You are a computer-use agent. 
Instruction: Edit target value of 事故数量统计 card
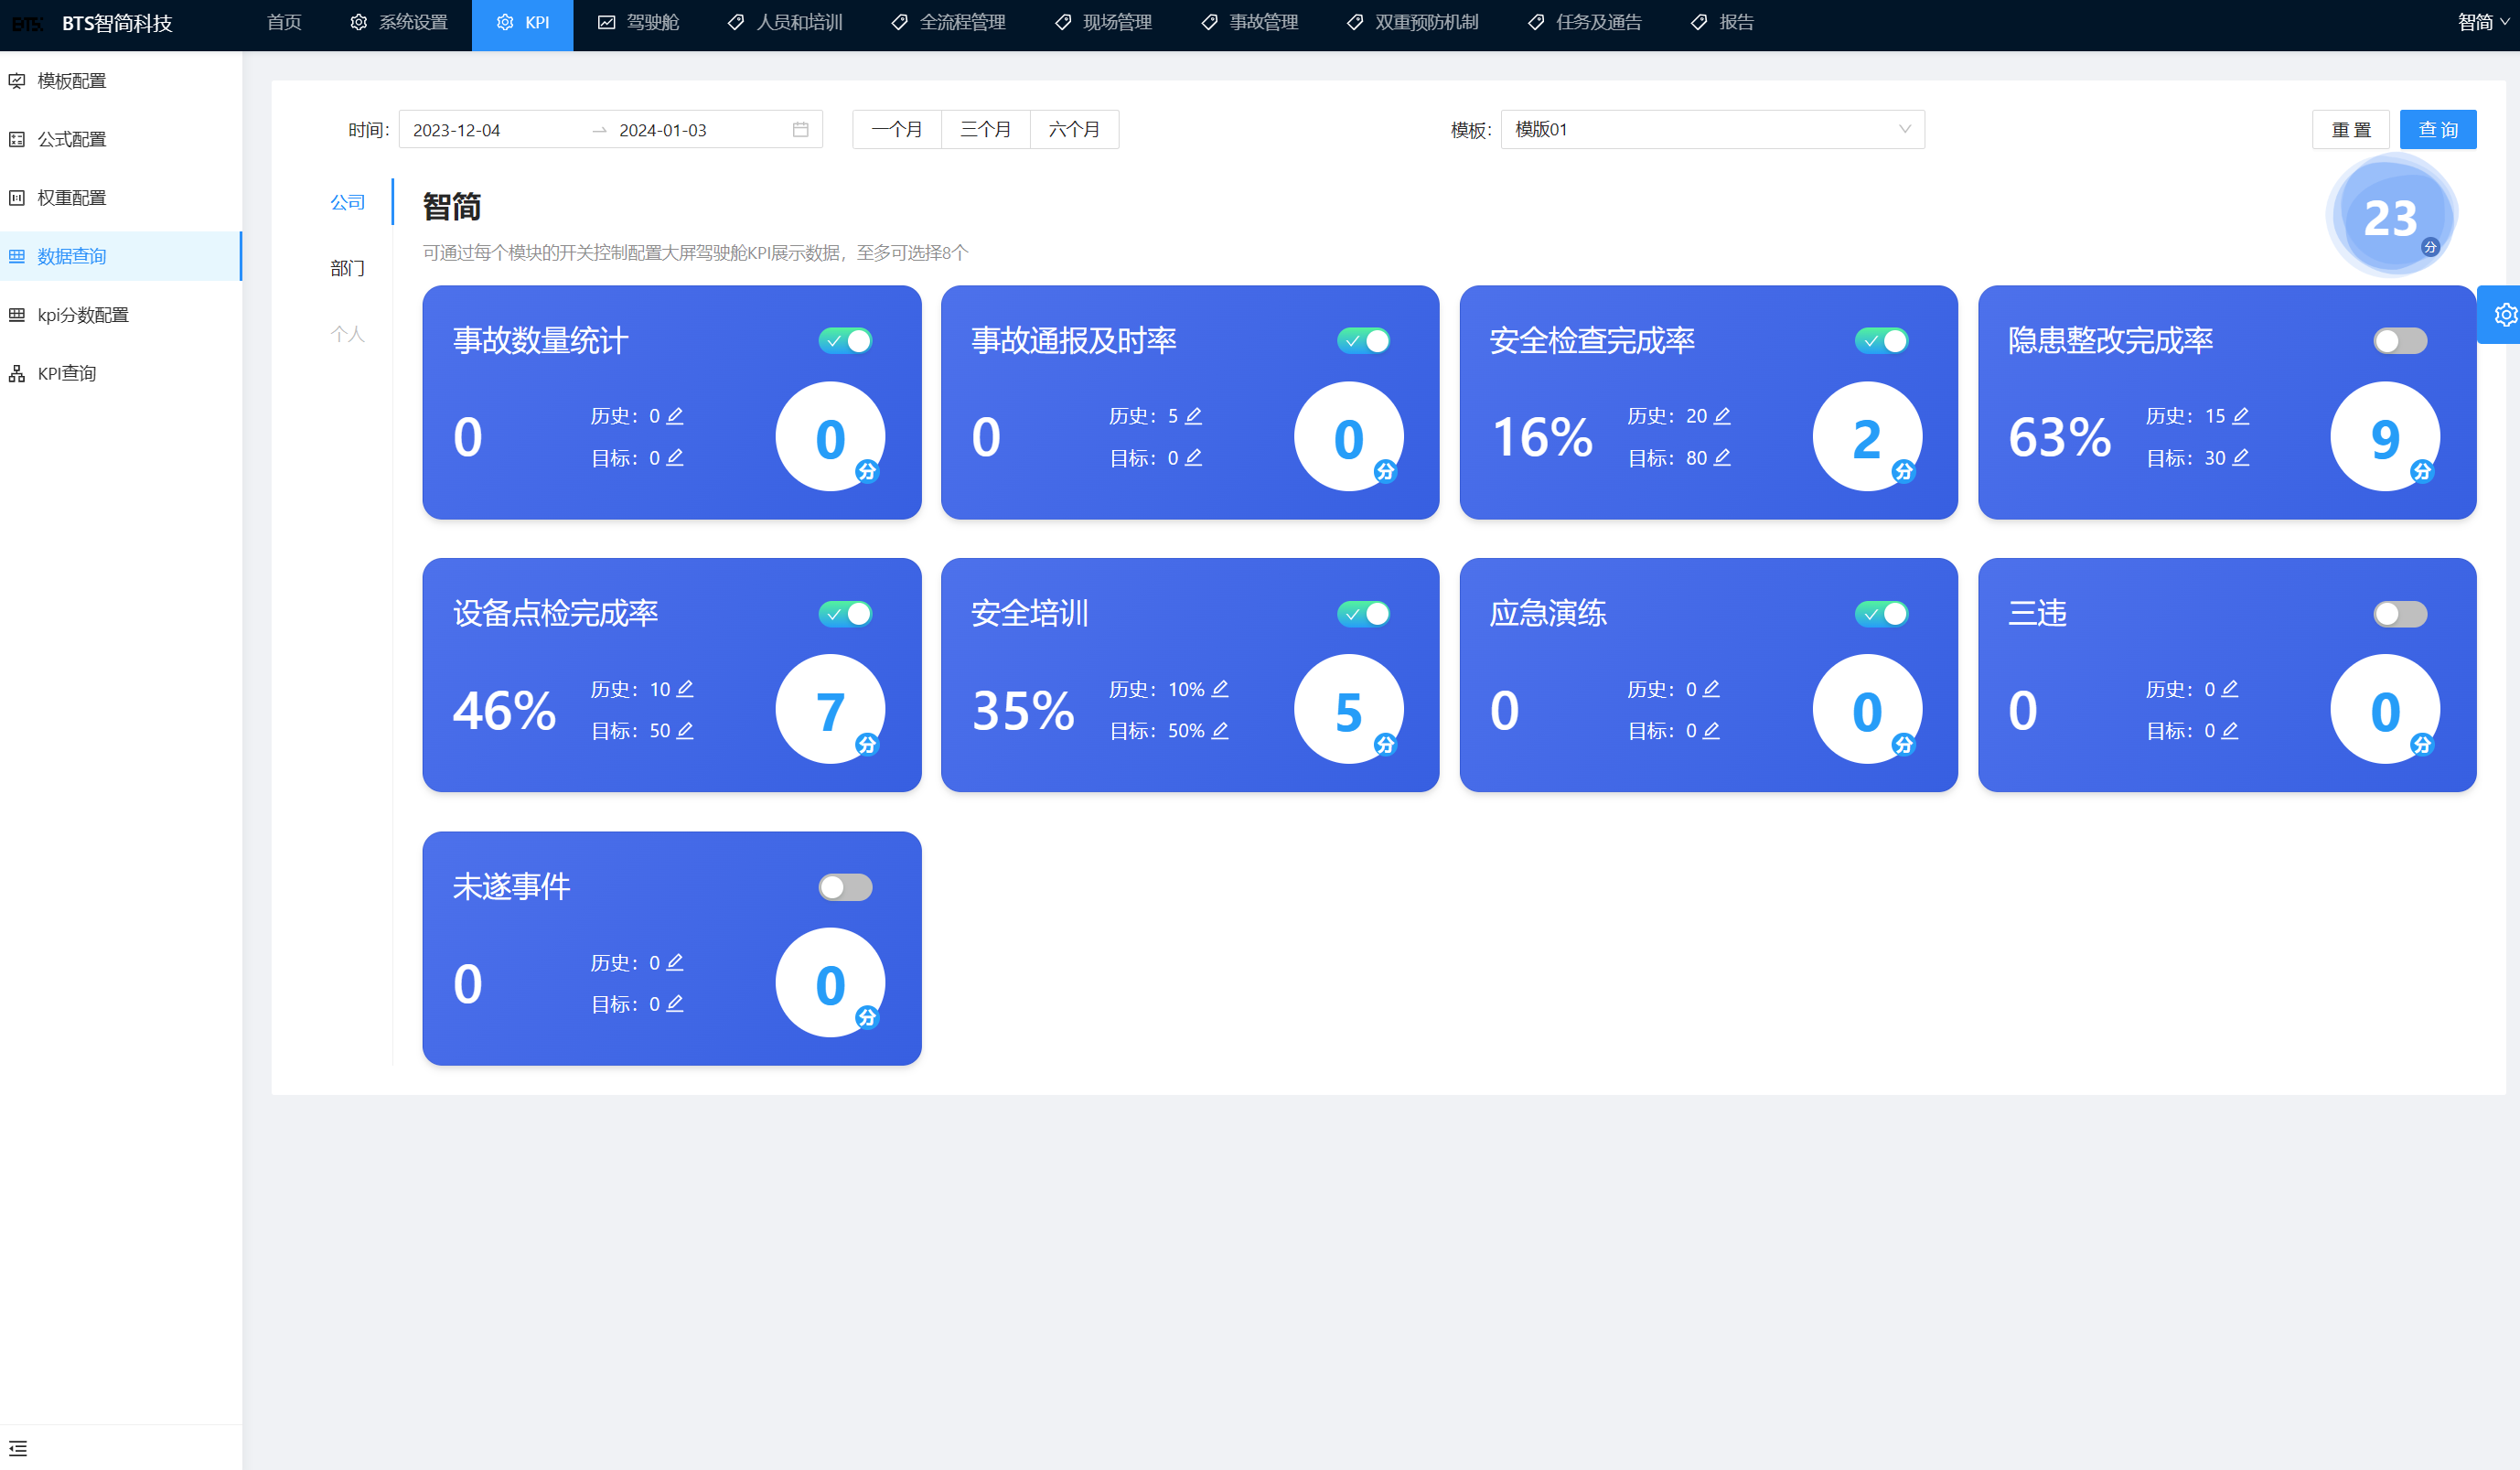click(x=675, y=457)
